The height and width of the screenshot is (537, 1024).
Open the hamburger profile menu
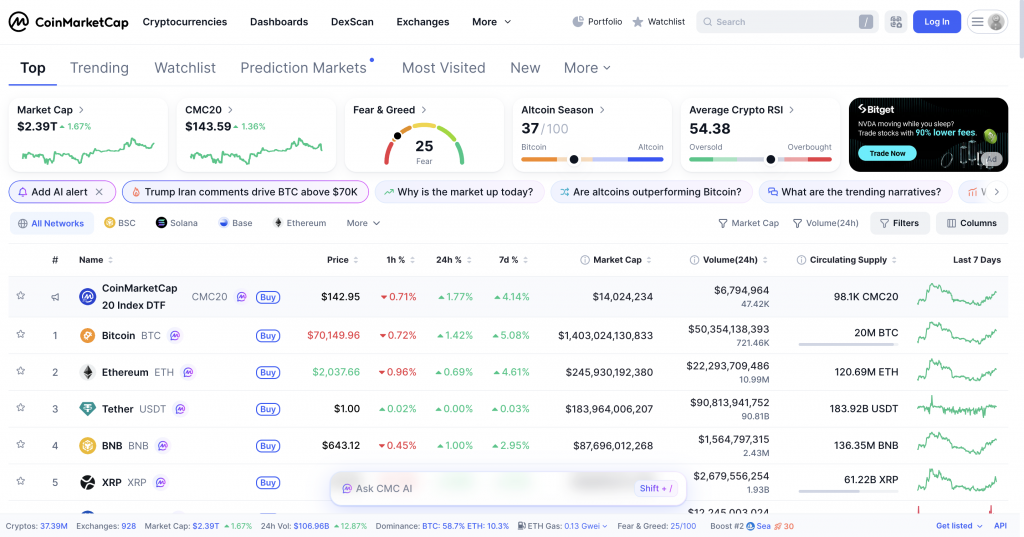987,21
